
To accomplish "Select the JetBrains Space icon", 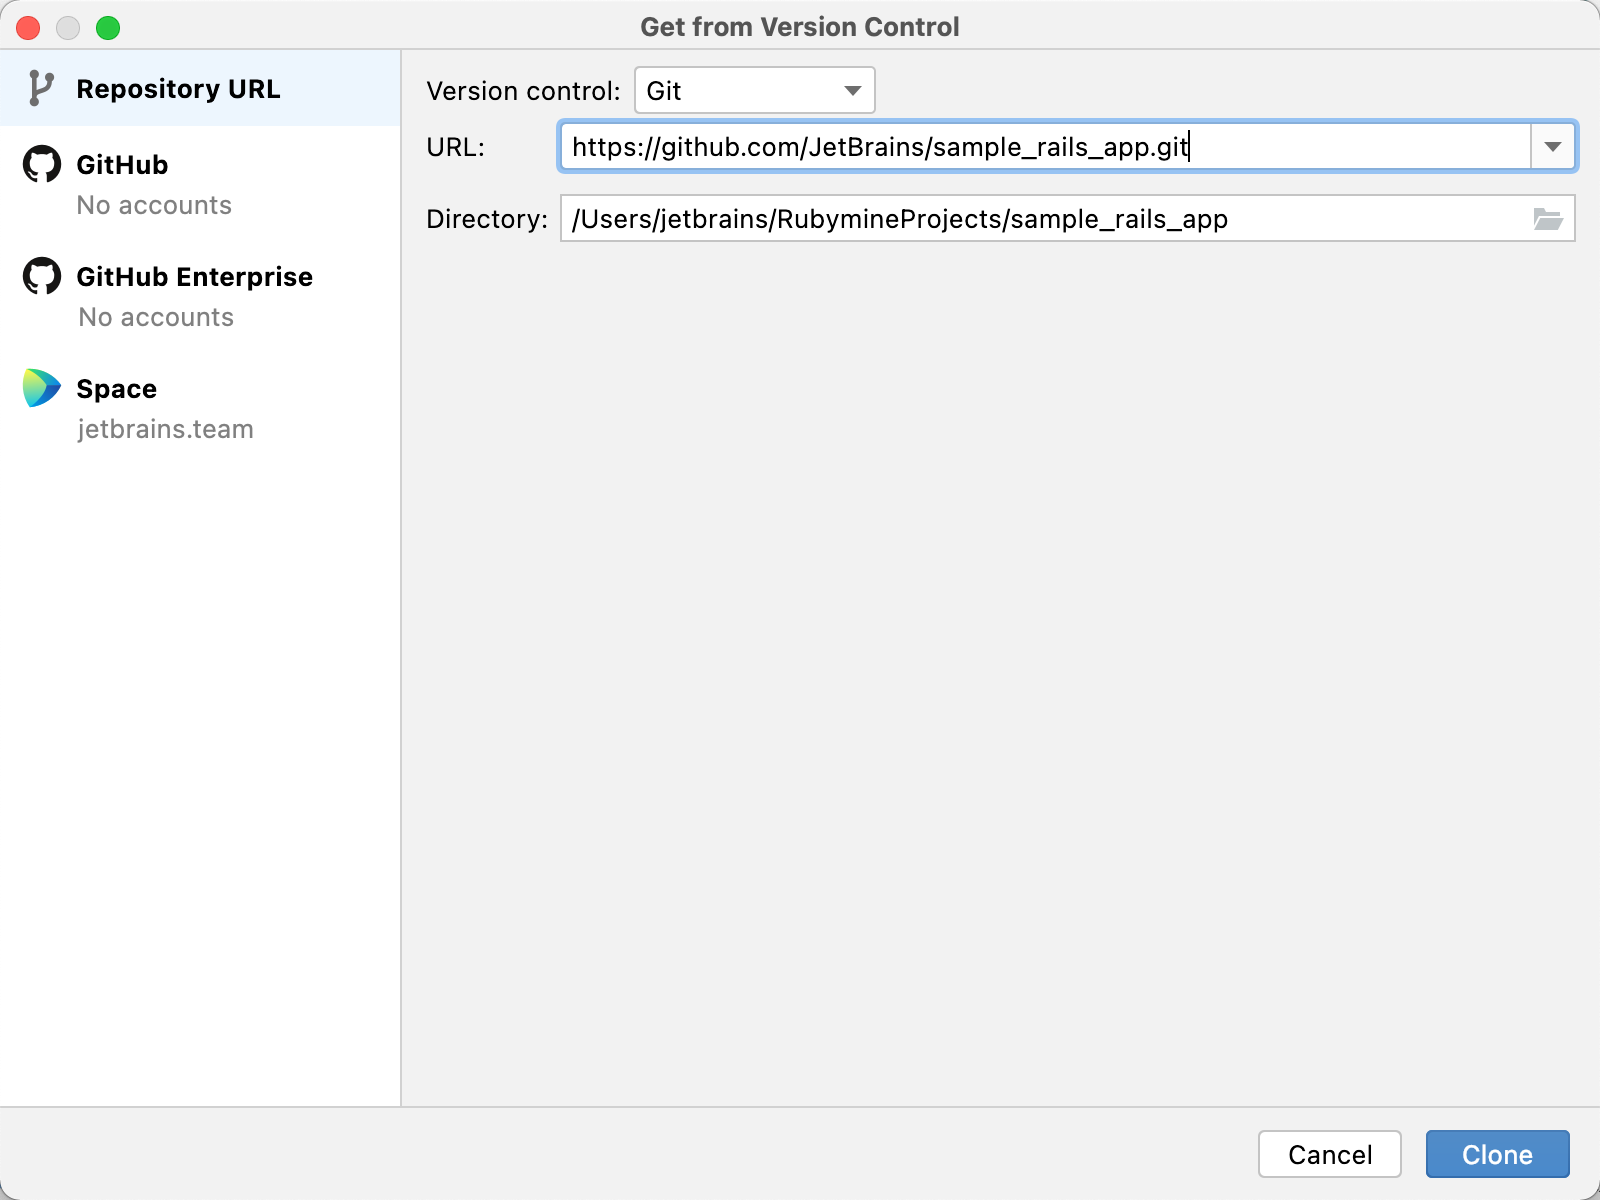I will (x=41, y=389).
